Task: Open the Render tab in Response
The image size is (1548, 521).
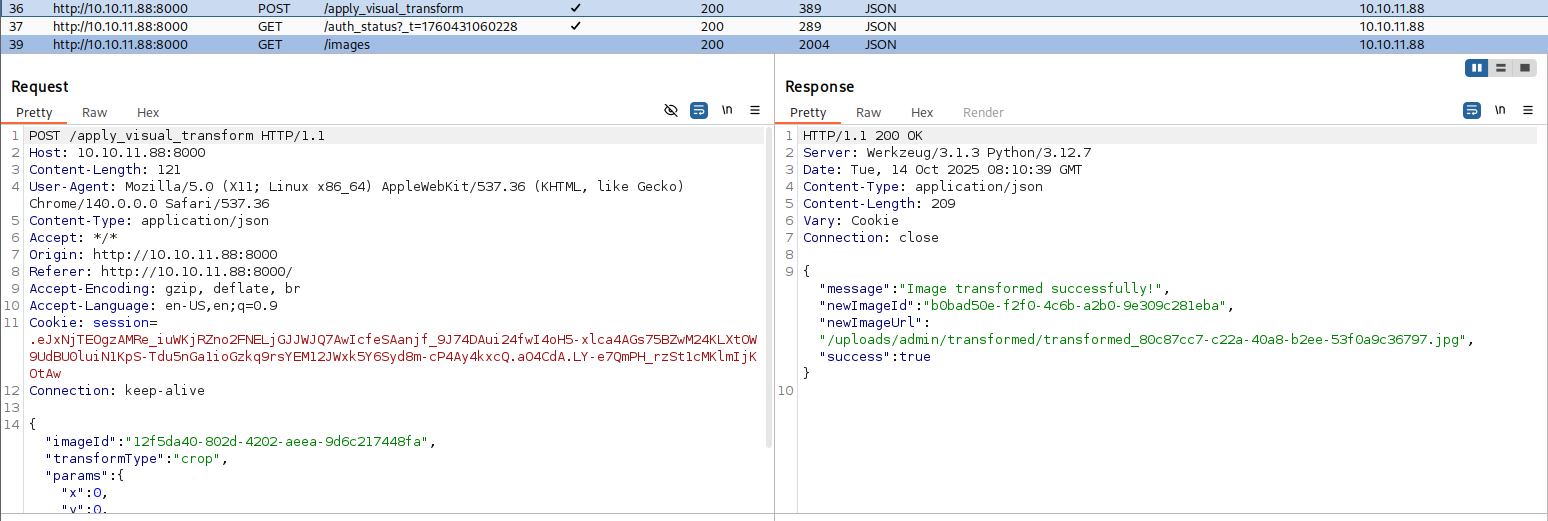Action: [983, 113]
